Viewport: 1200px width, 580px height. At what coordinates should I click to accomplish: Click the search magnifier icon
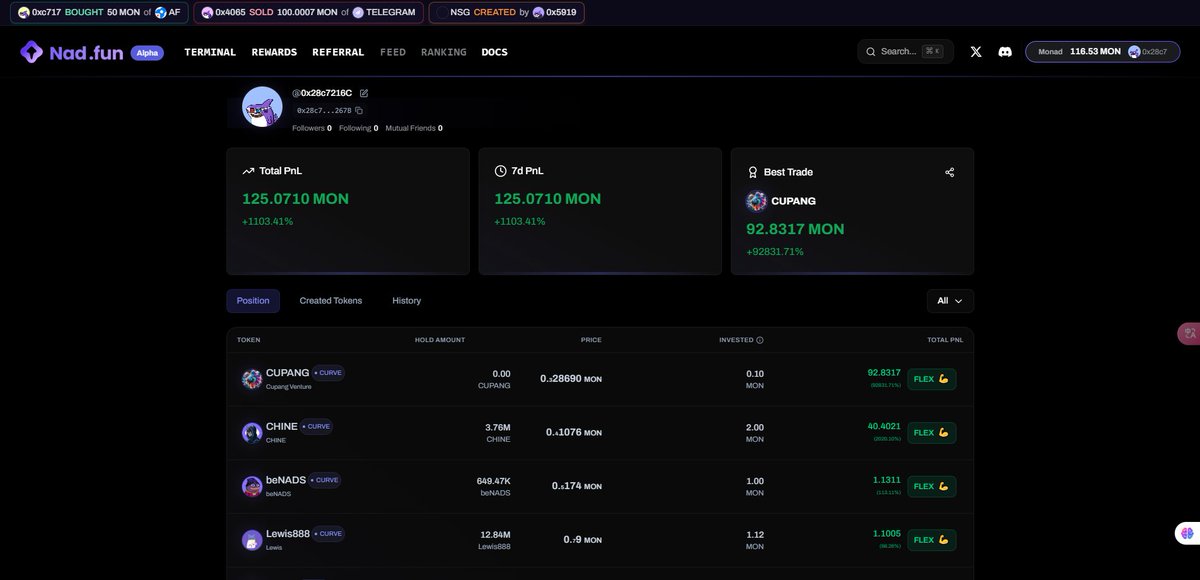871,52
